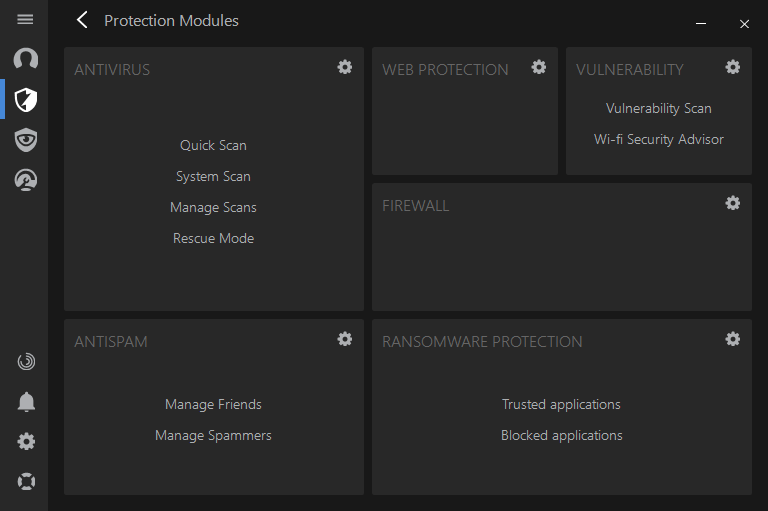Open the Privacy eye-shield sidebar icon
The image size is (768, 511).
[x=25, y=140]
